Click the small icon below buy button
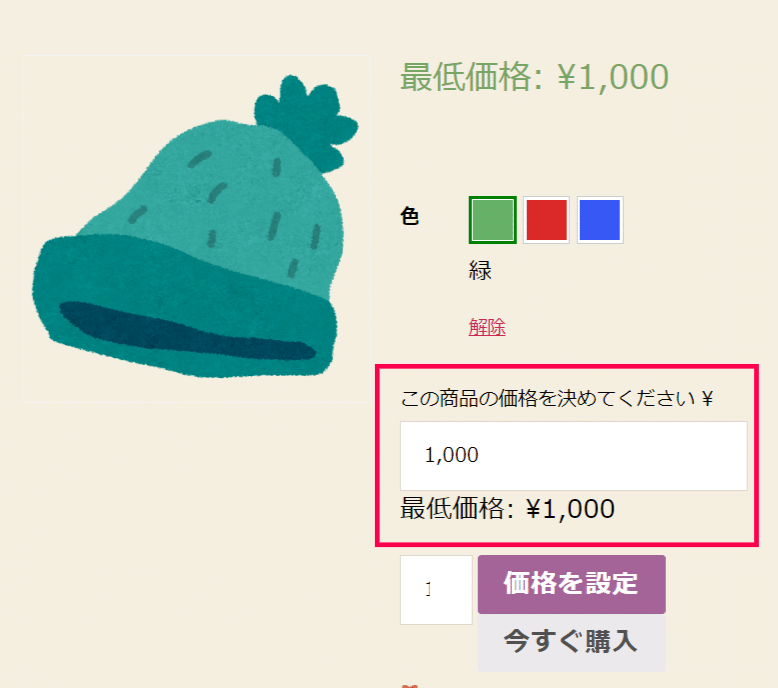778x688 pixels. tap(409, 686)
